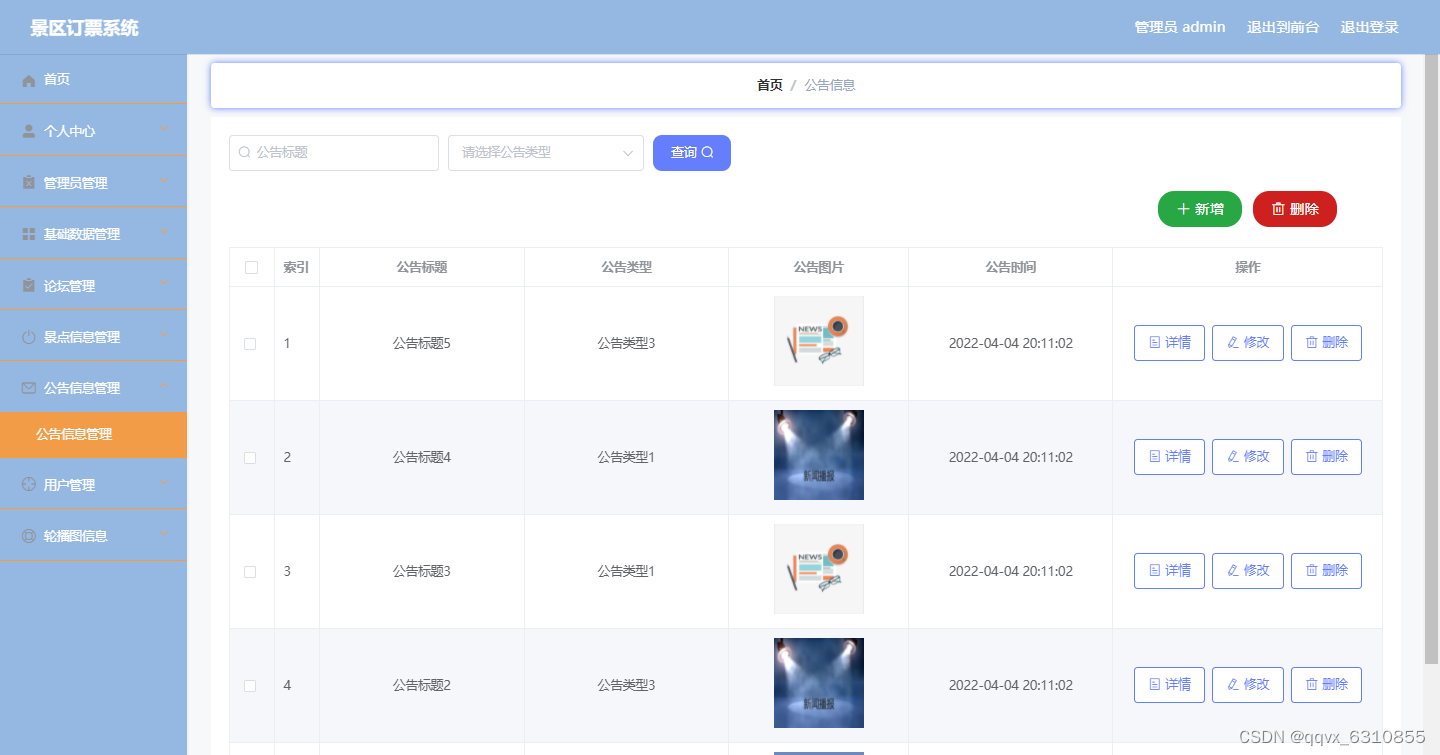Click the trash icon on red 删除 button
1440x755 pixels.
pos(1278,209)
